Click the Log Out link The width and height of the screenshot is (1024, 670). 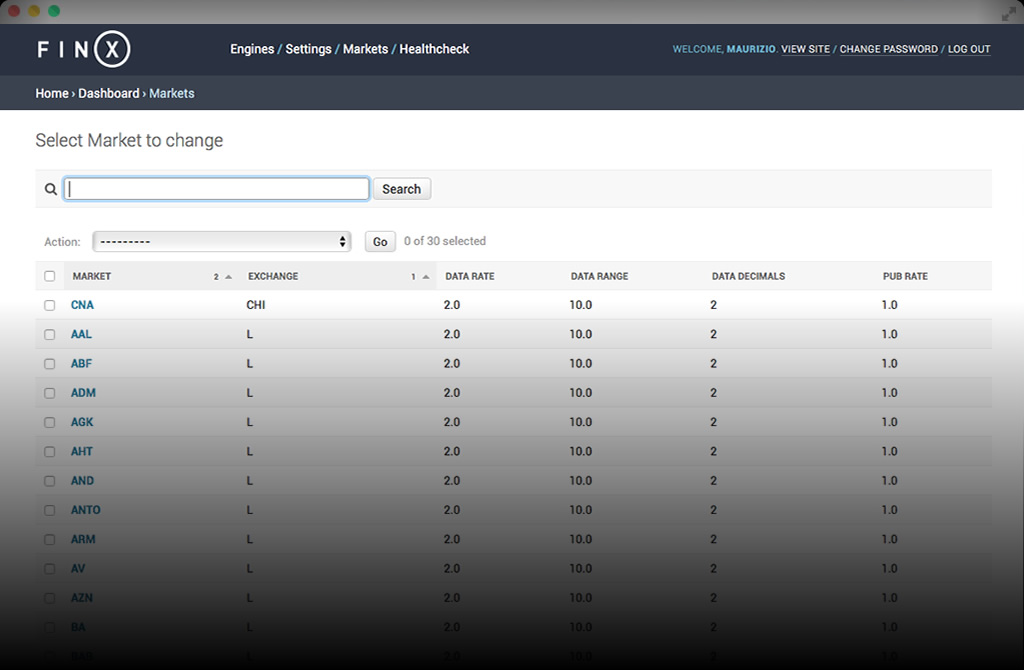[969, 49]
